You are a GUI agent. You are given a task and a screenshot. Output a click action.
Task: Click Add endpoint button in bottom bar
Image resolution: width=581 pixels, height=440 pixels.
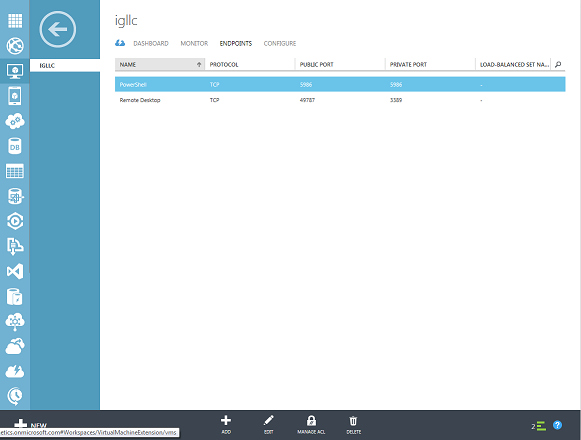coord(226,424)
